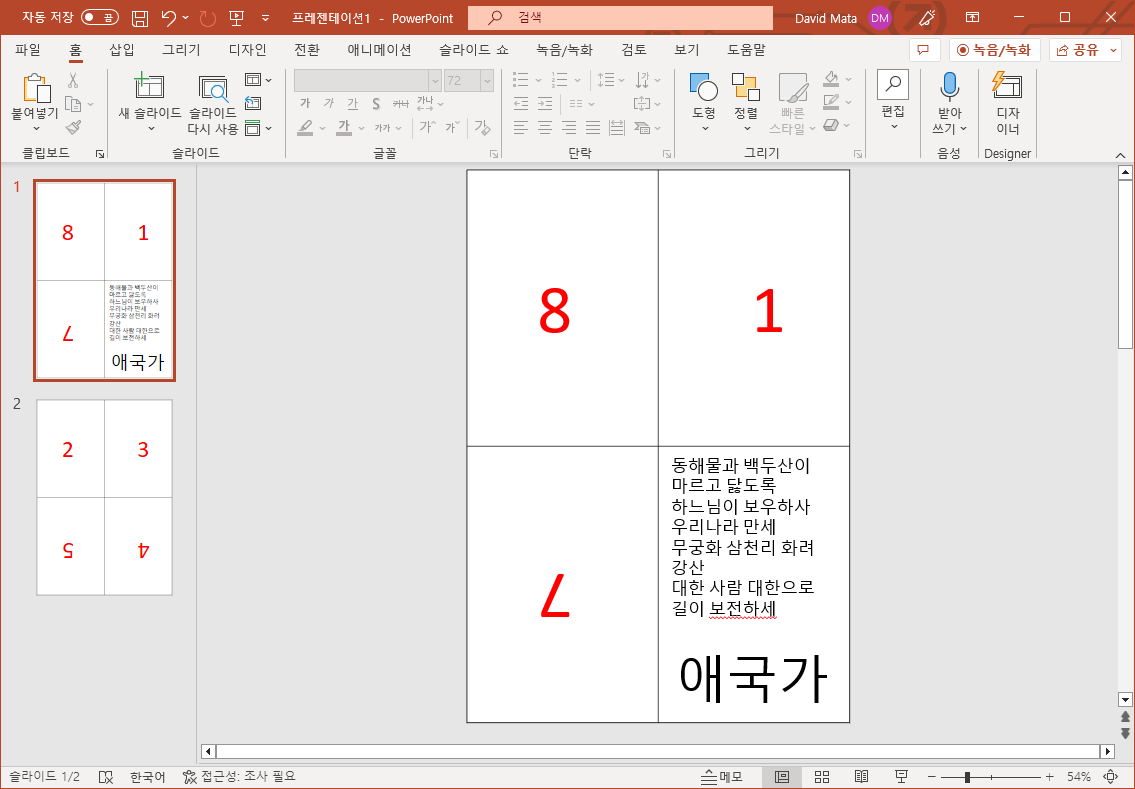Viewport: 1135px width, 789px height.
Task: Click the New Slide icon
Action: point(149,87)
